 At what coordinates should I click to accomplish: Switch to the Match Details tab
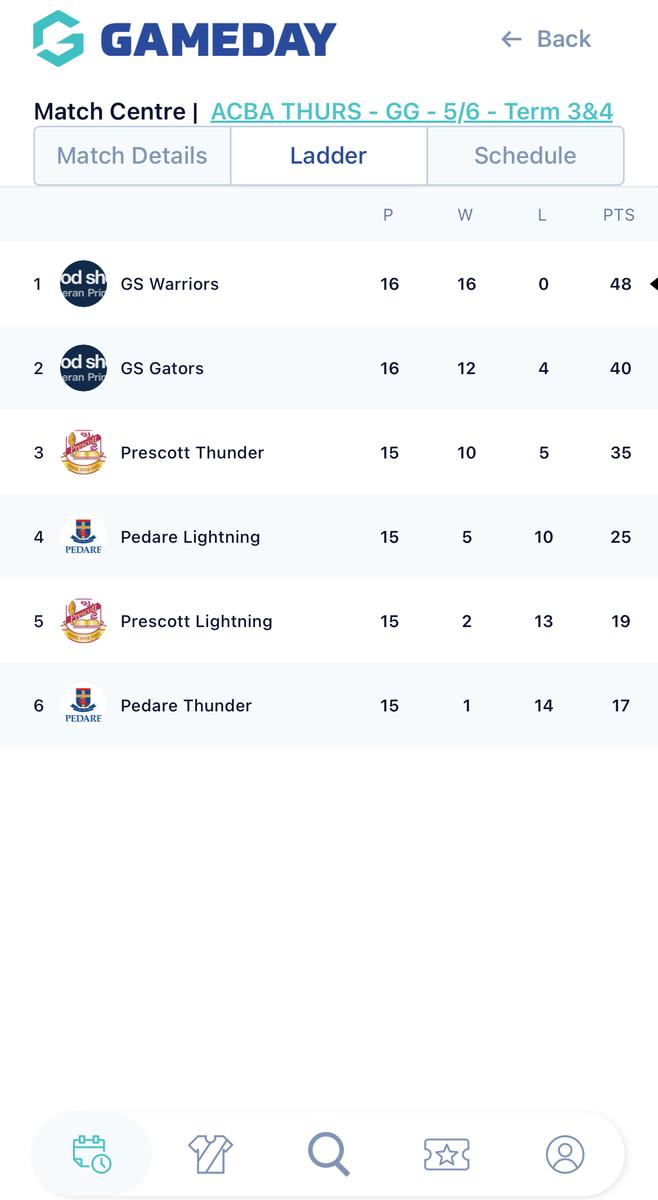pos(132,156)
